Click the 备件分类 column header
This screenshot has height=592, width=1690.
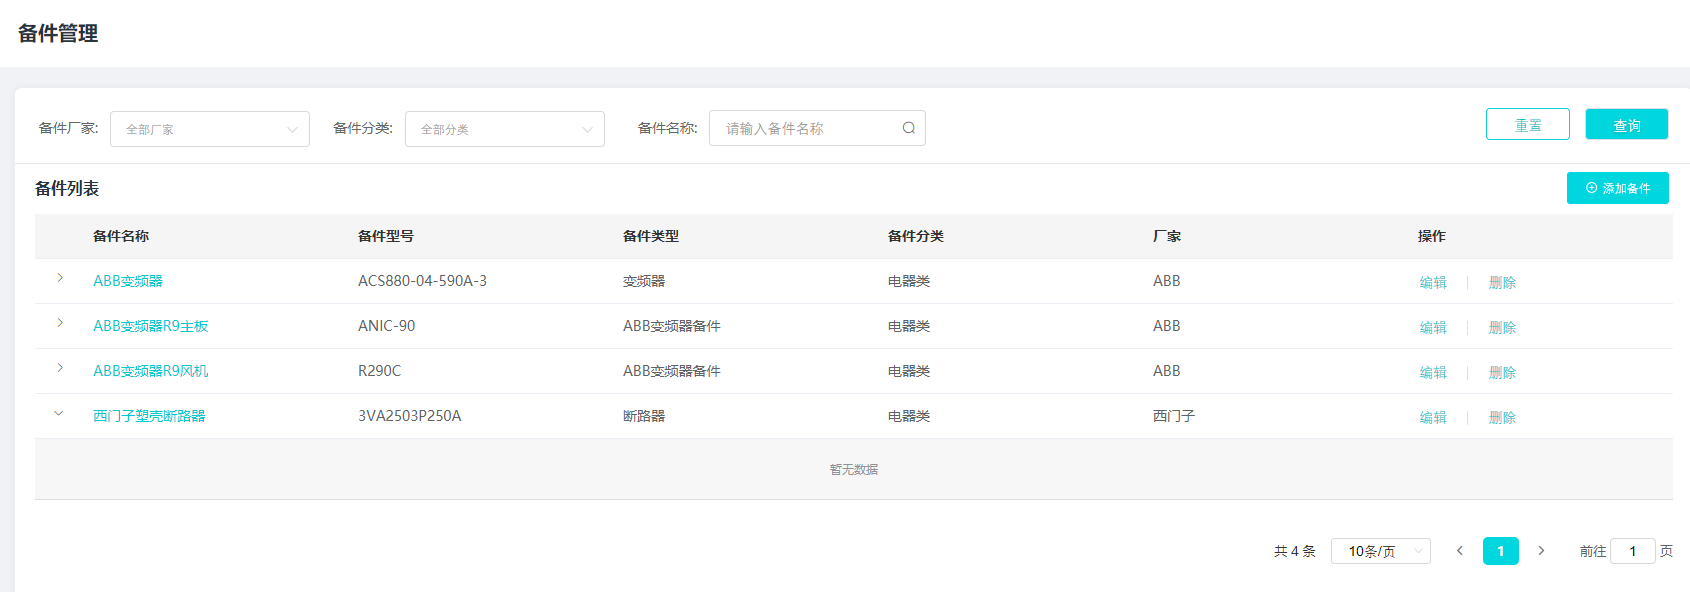916,236
